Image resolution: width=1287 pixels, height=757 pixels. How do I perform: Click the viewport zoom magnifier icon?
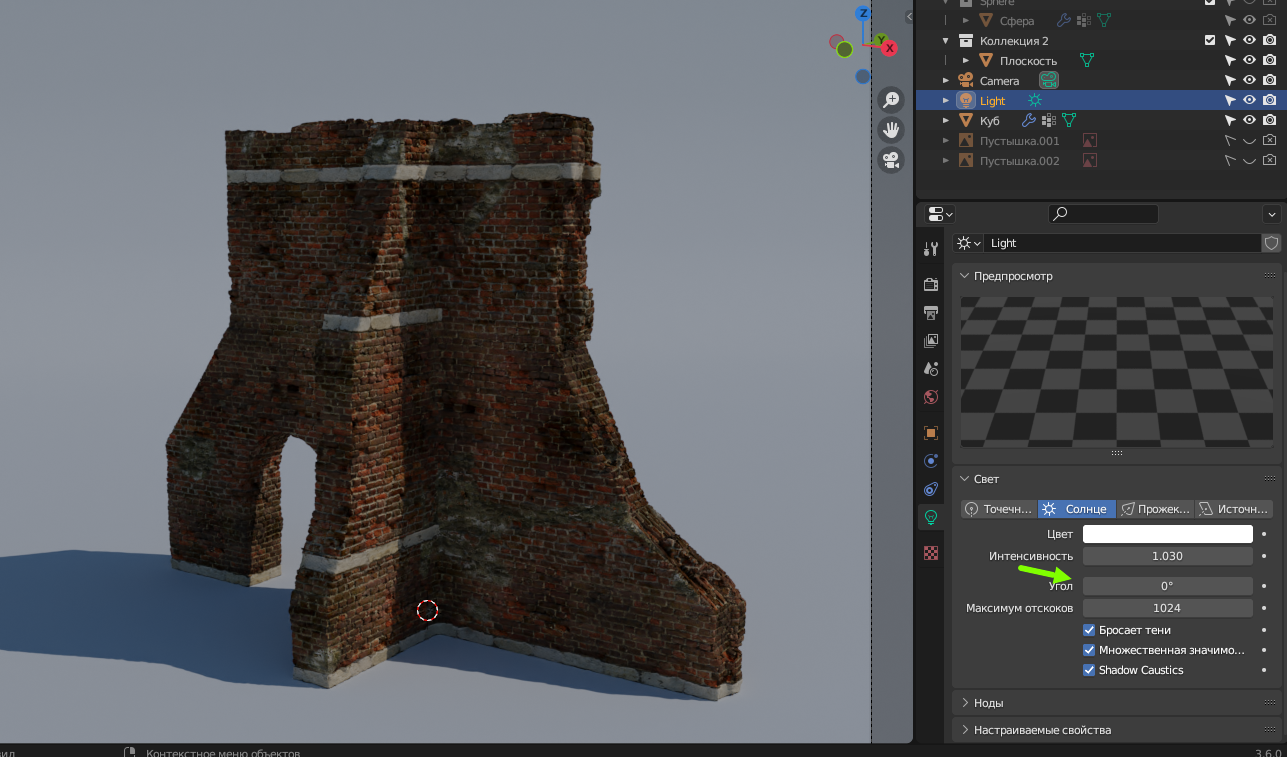[891, 100]
